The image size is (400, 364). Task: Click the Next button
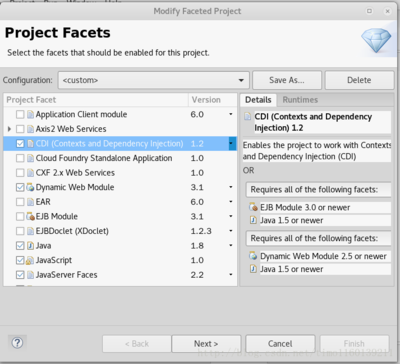coord(206,344)
